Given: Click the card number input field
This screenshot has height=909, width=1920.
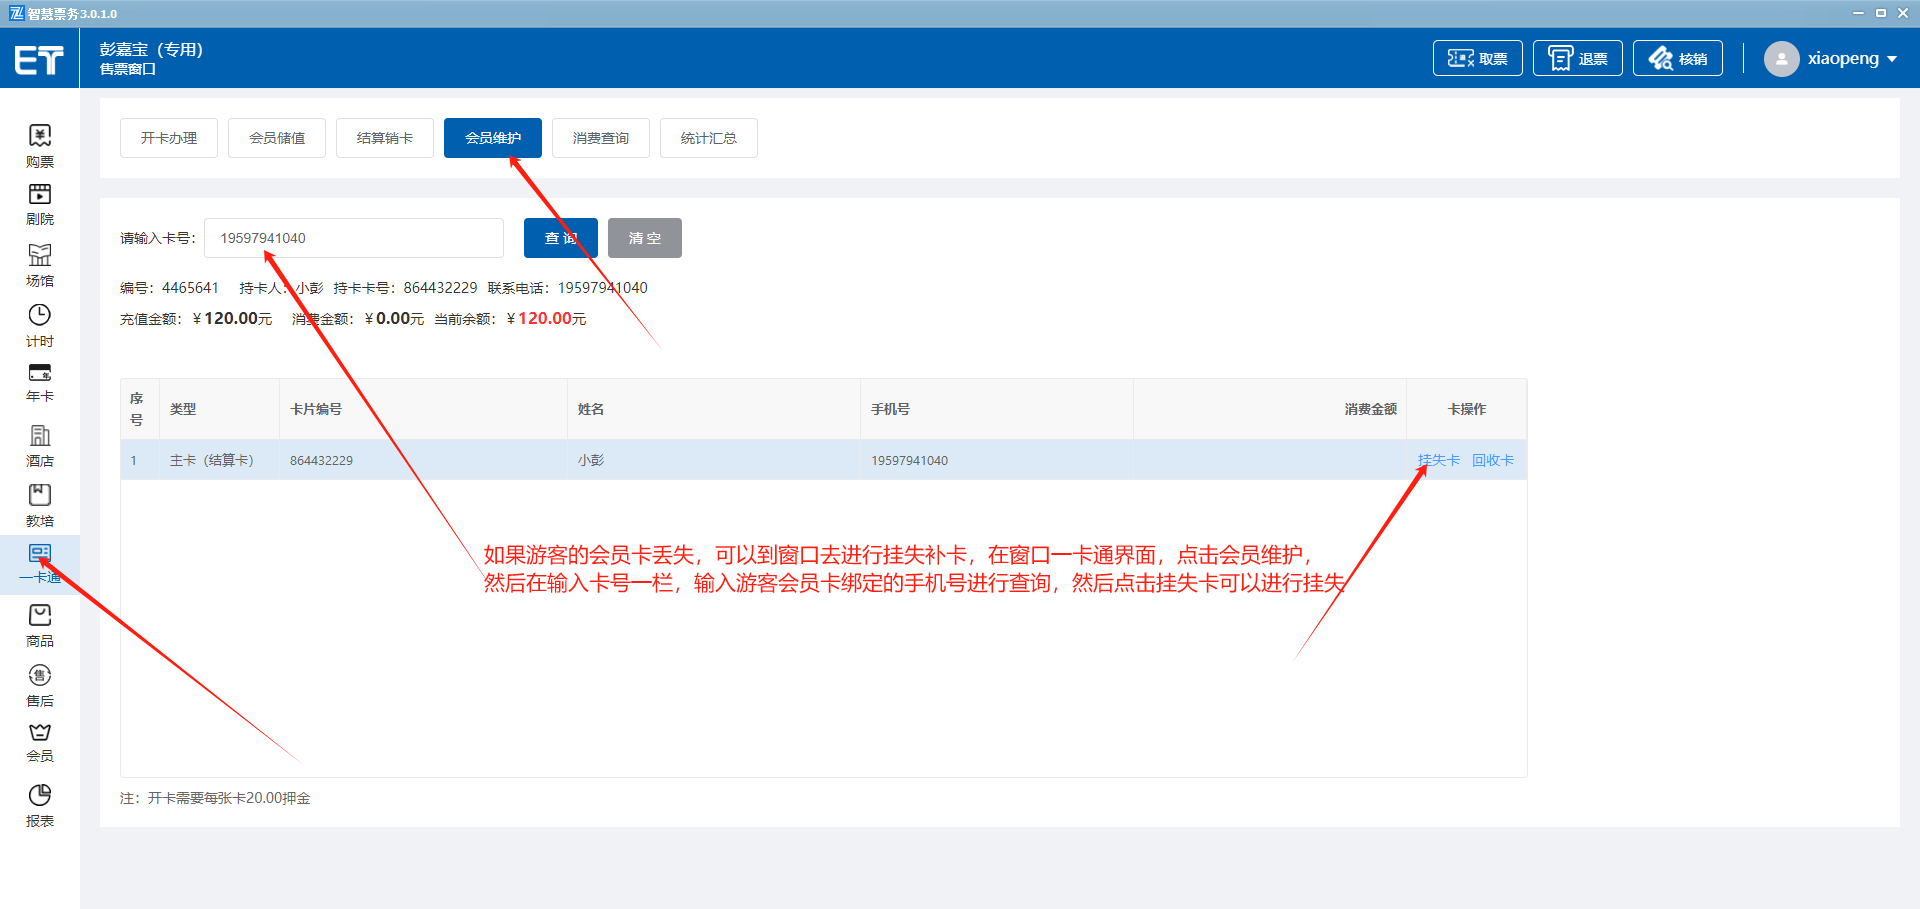Looking at the screenshot, I should pyautogui.click(x=354, y=238).
